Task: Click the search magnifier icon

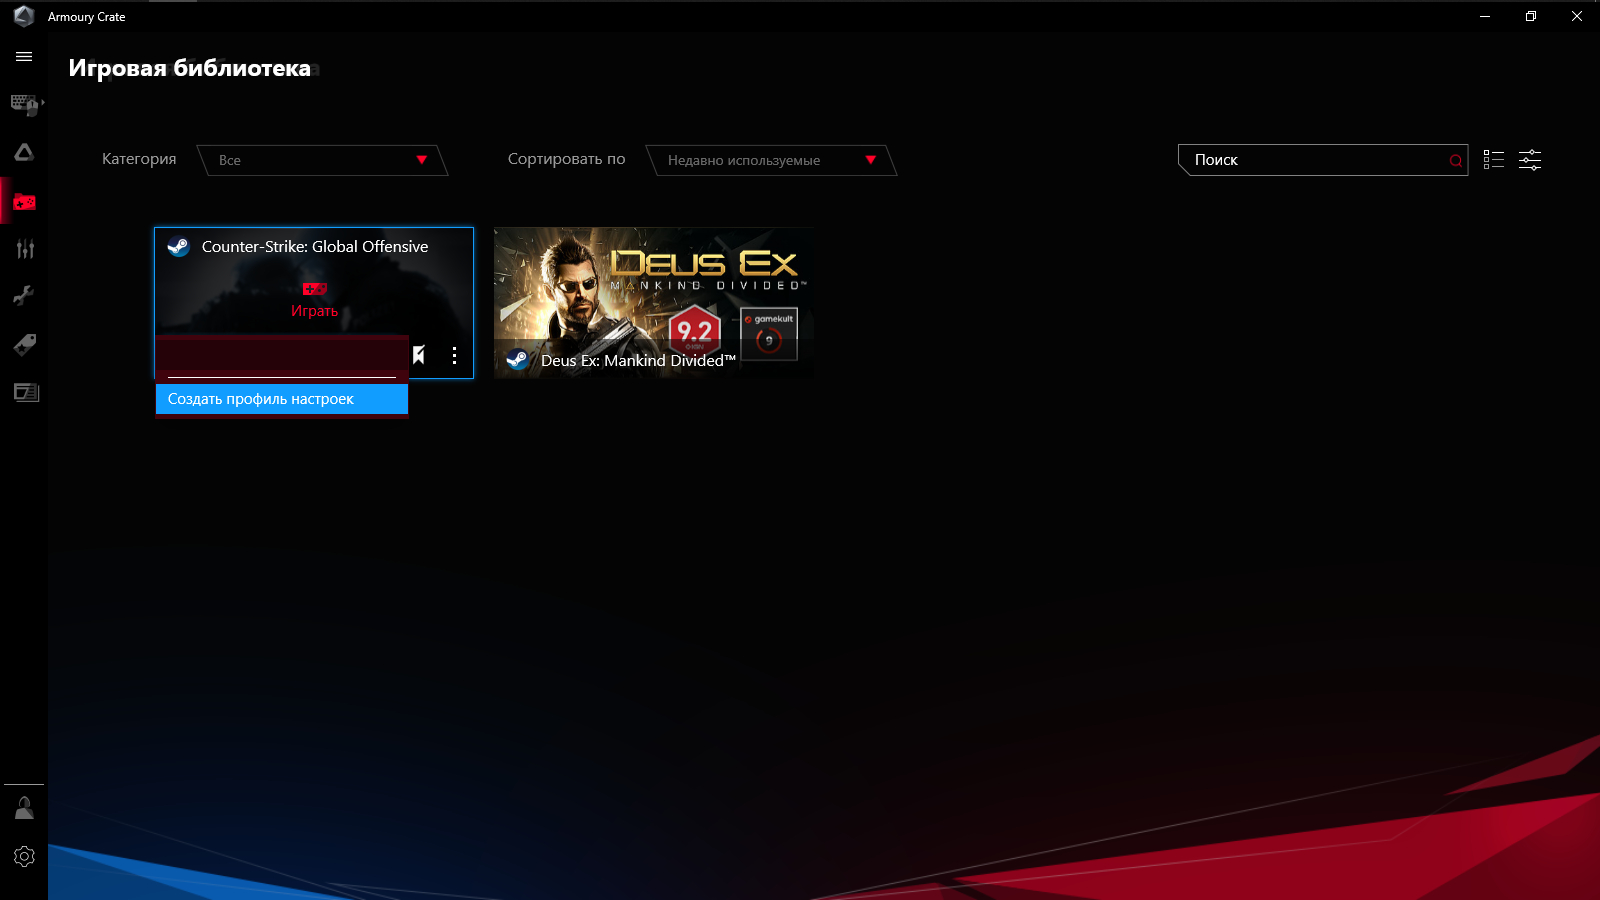Action: 1456,160
